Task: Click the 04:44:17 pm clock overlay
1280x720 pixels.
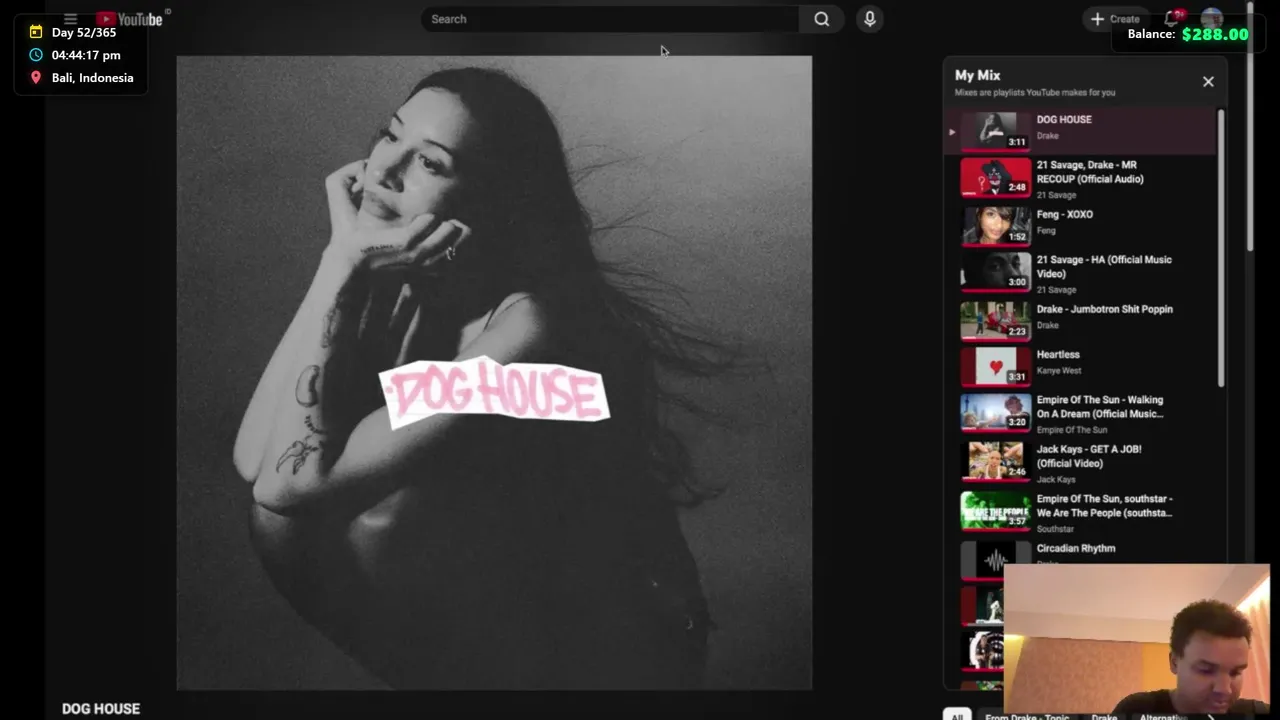Action: point(76,55)
